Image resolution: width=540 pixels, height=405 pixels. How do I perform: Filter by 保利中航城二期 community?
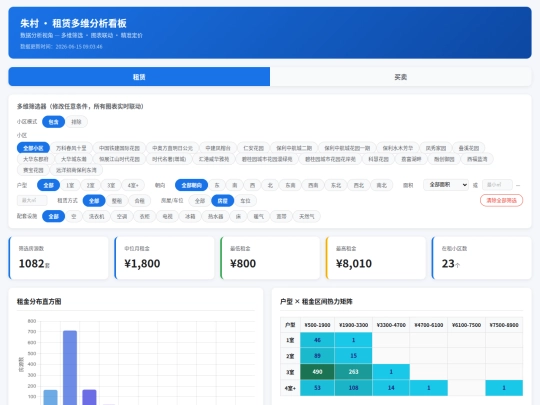tap(294, 148)
